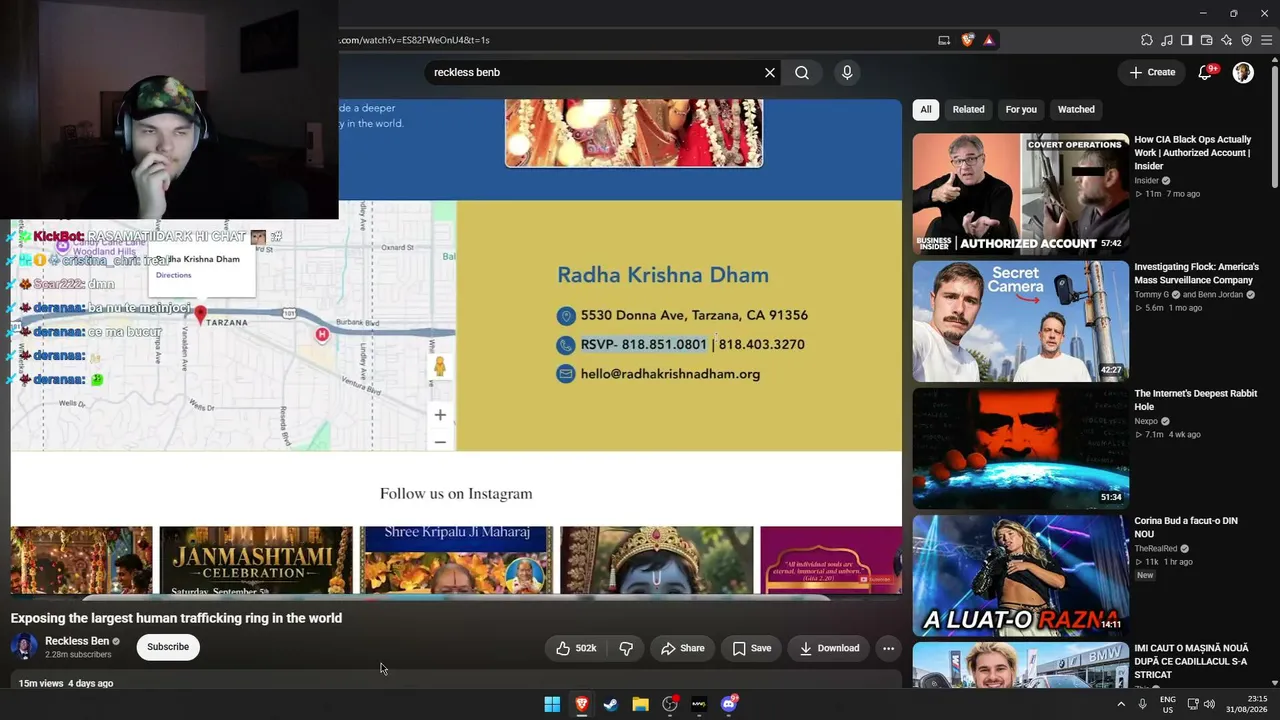The height and width of the screenshot is (720, 1280).
Task: Click title 'The Internet's Deepest Rabbit Hole'
Action: 1195,400
